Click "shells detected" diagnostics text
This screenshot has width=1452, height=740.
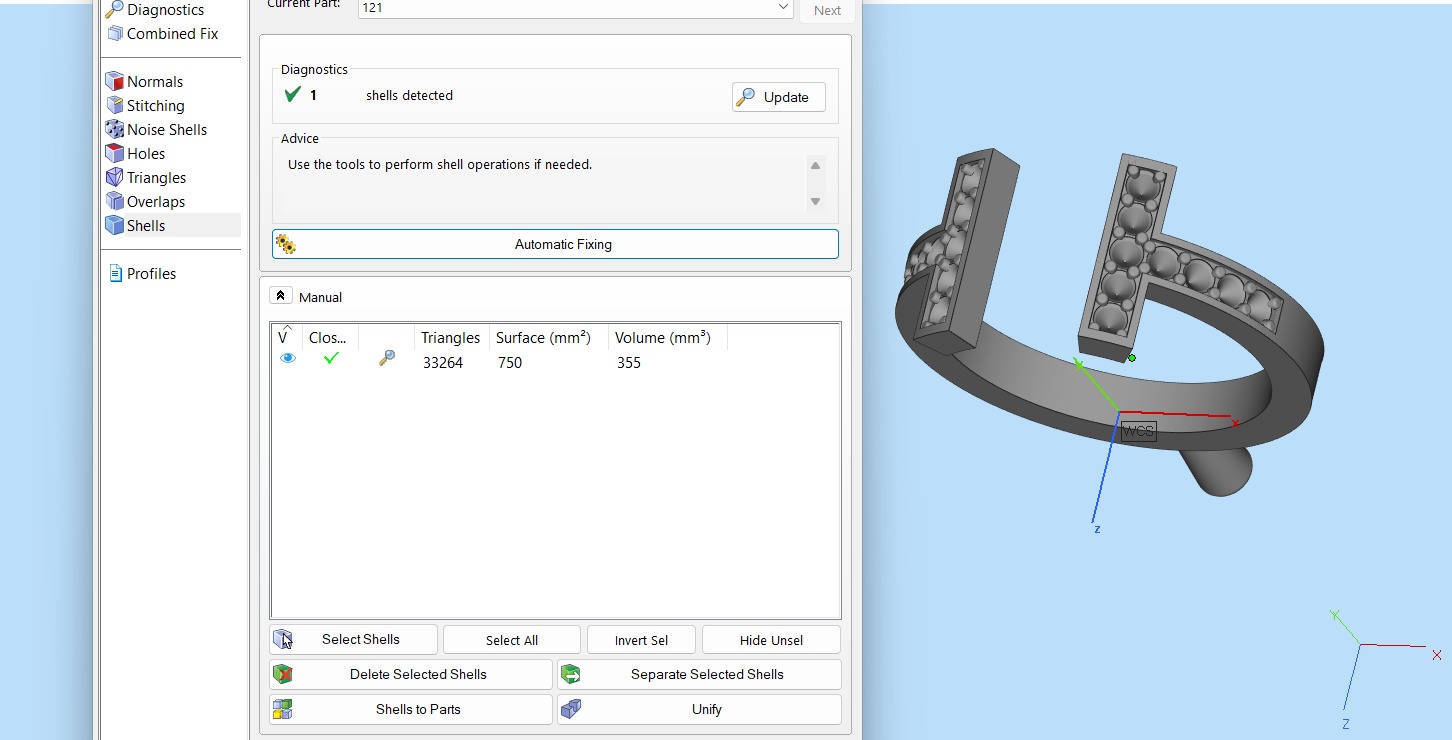coord(409,96)
